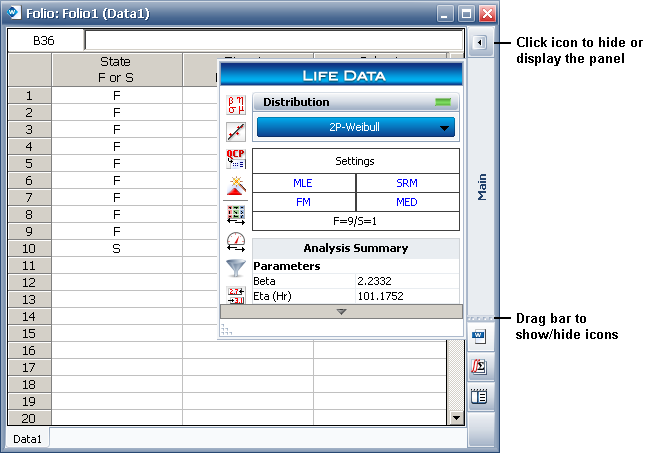Toggle the MLE analysis method setting

(302, 184)
